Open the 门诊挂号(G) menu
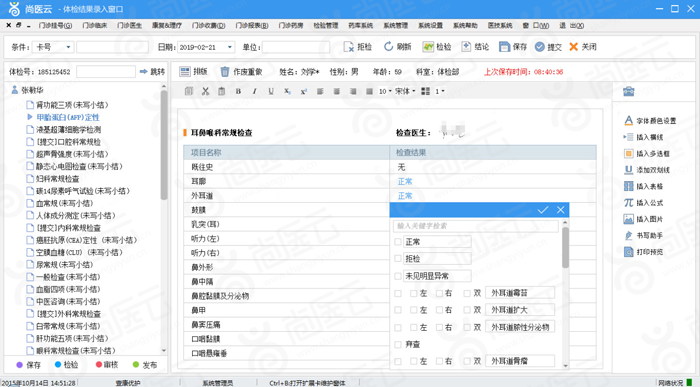The width and height of the screenshot is (700, 387). (x=55, y=25)
